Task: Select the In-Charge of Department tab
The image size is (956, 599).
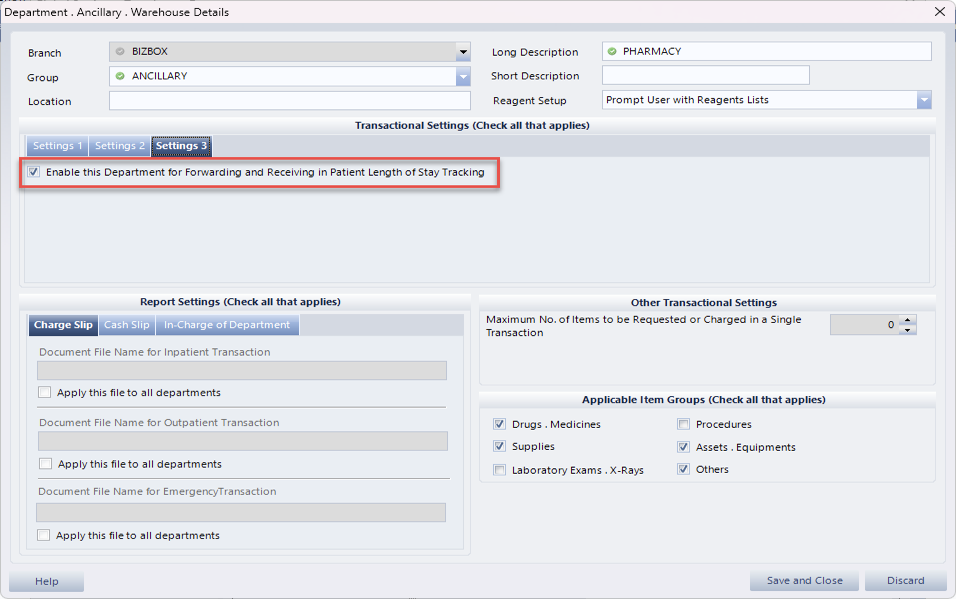Action: (227, 325)
